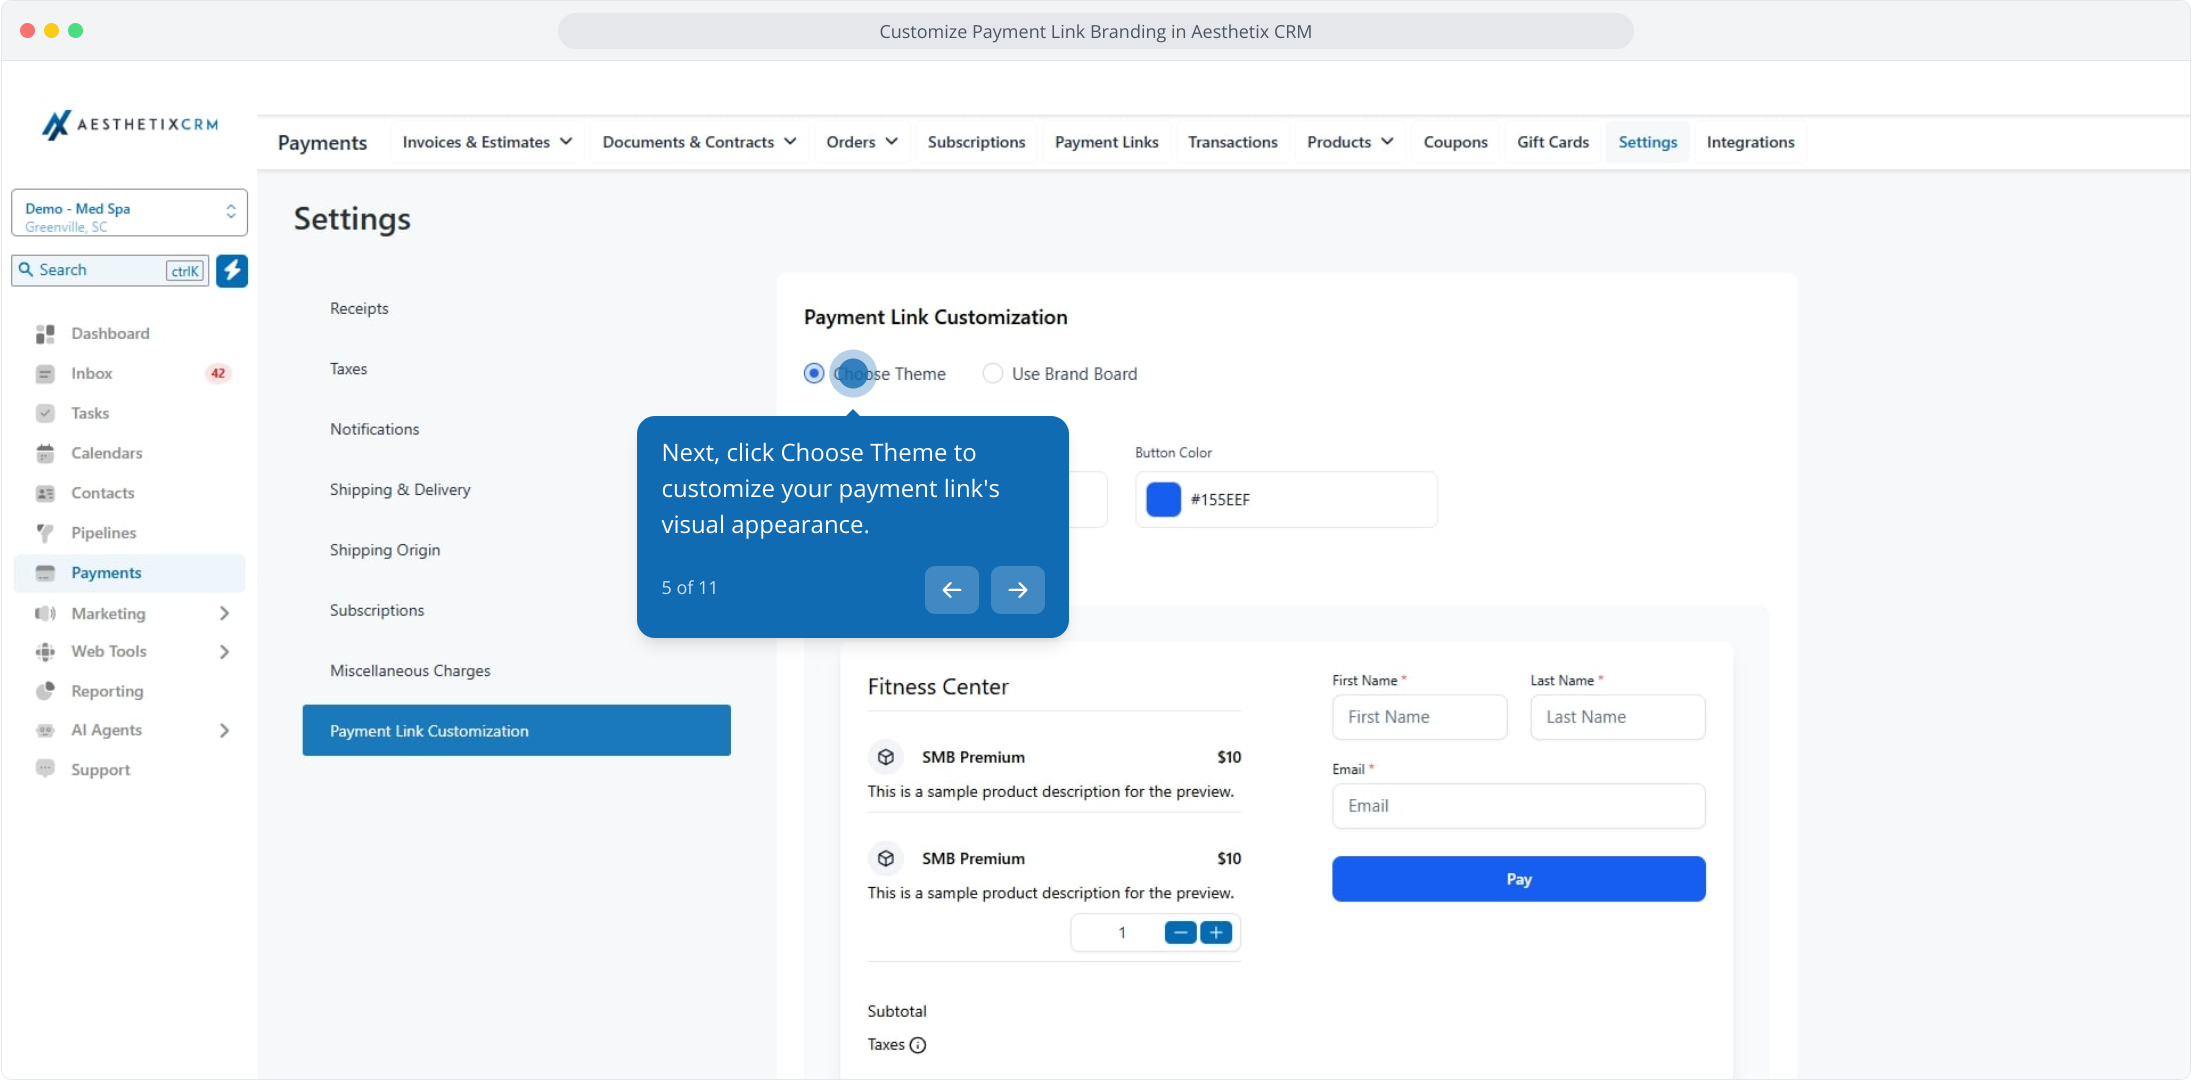
Task: Click the blue Pay button
Action: coord(1518,879)
